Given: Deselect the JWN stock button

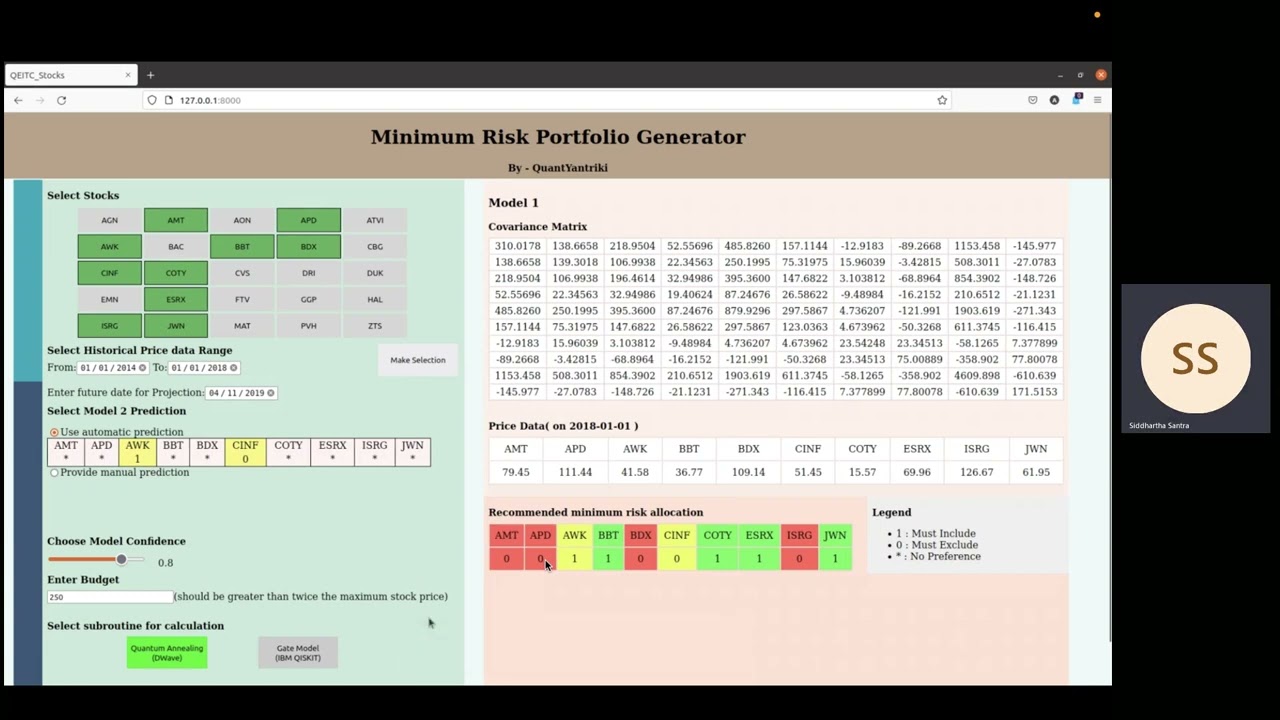Looking at the screenshot, I should 176,325.
